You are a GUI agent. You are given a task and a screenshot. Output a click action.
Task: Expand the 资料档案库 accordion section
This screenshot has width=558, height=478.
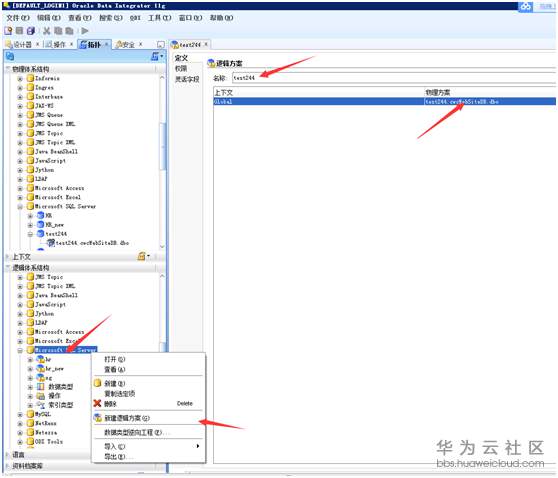click(8, 466)
